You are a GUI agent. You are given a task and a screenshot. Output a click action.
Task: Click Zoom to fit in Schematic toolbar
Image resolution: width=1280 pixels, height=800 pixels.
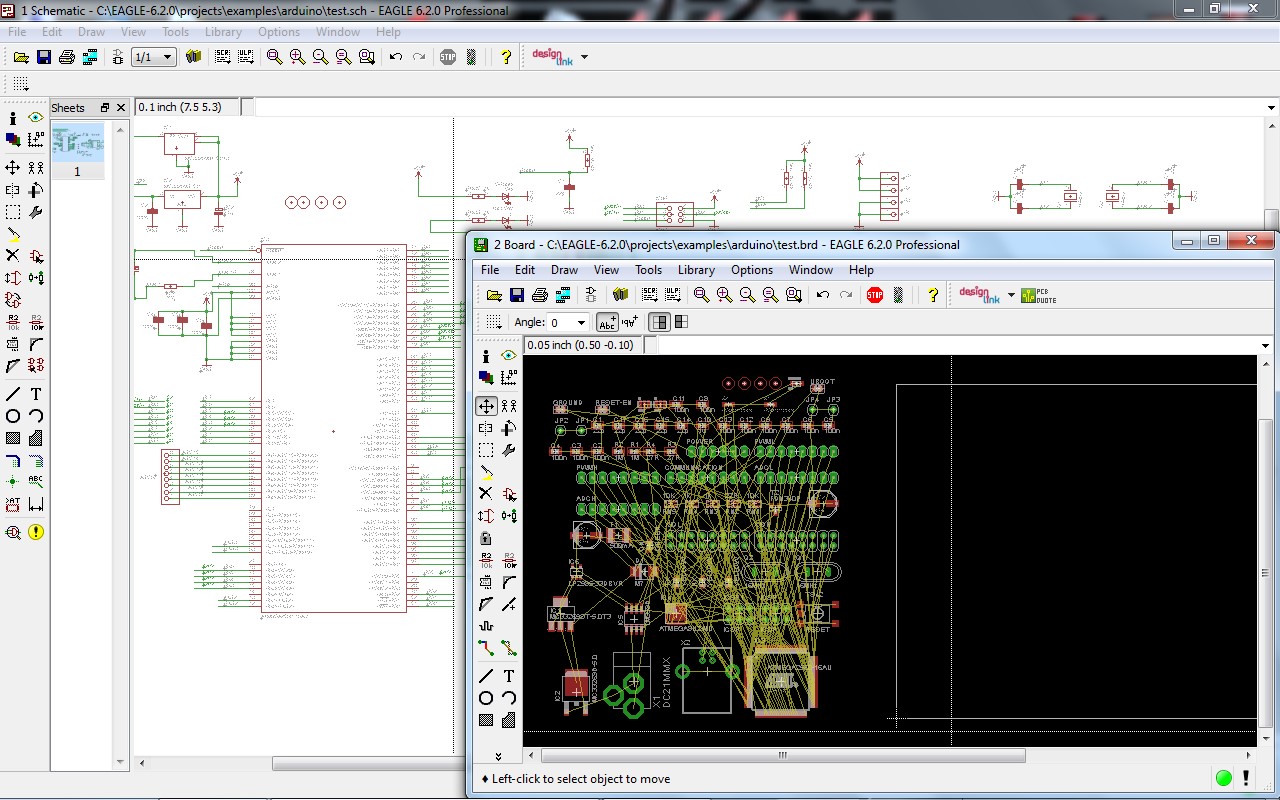[x=274, y=57]
